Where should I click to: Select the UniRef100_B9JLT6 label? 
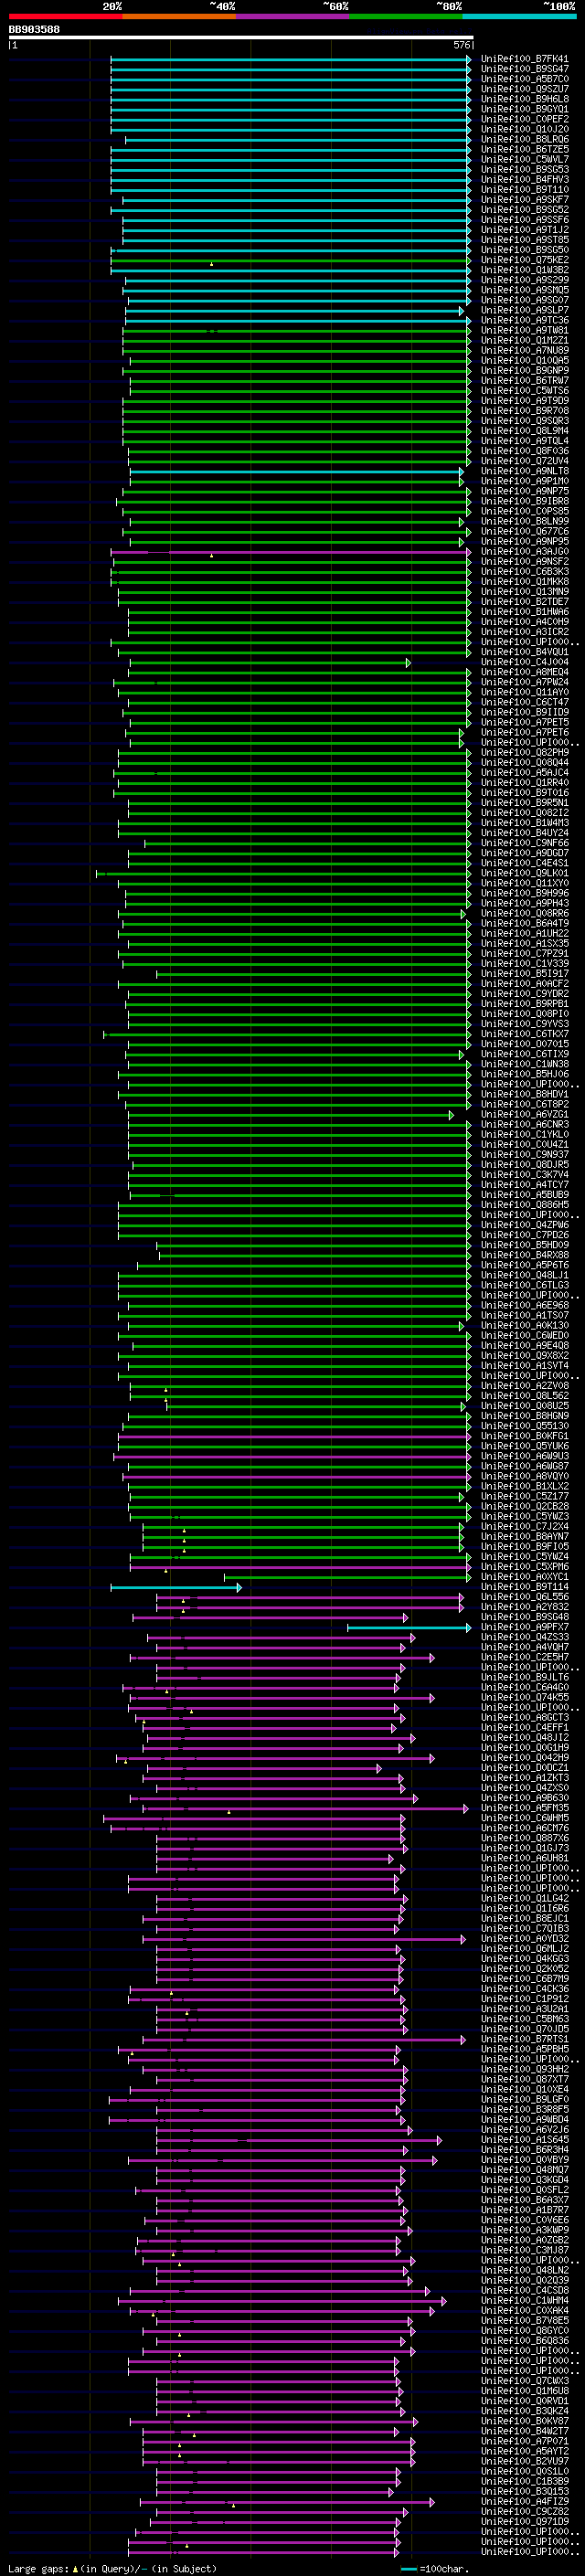pos(524,1677)
